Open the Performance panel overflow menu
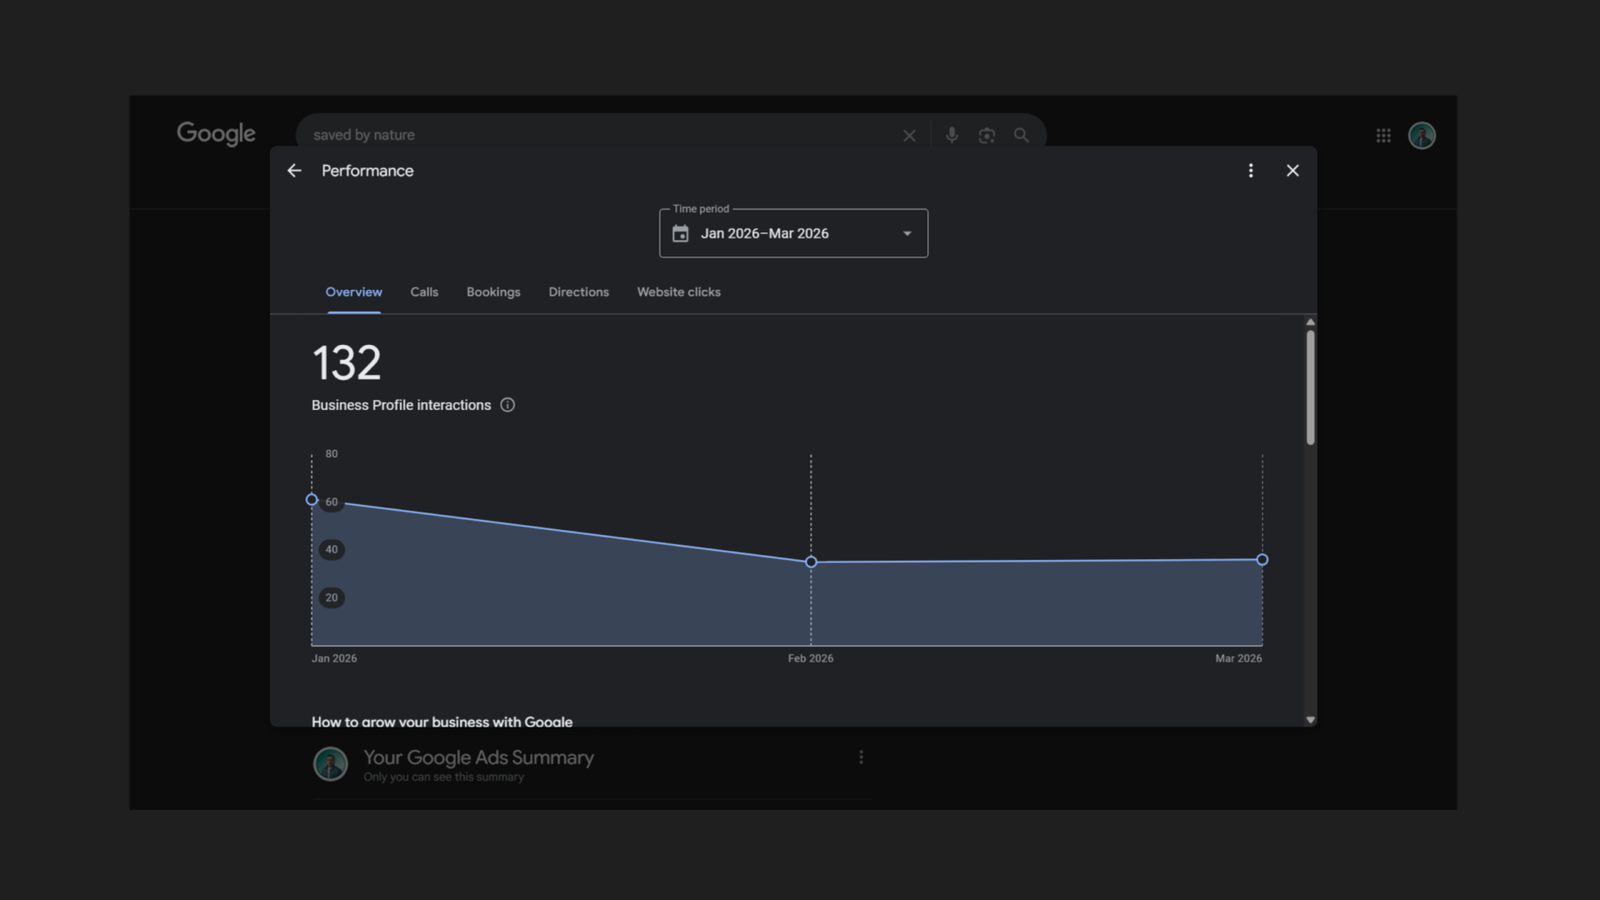This screenshot has width=1600, height=900. click(x=1251, y=170)
